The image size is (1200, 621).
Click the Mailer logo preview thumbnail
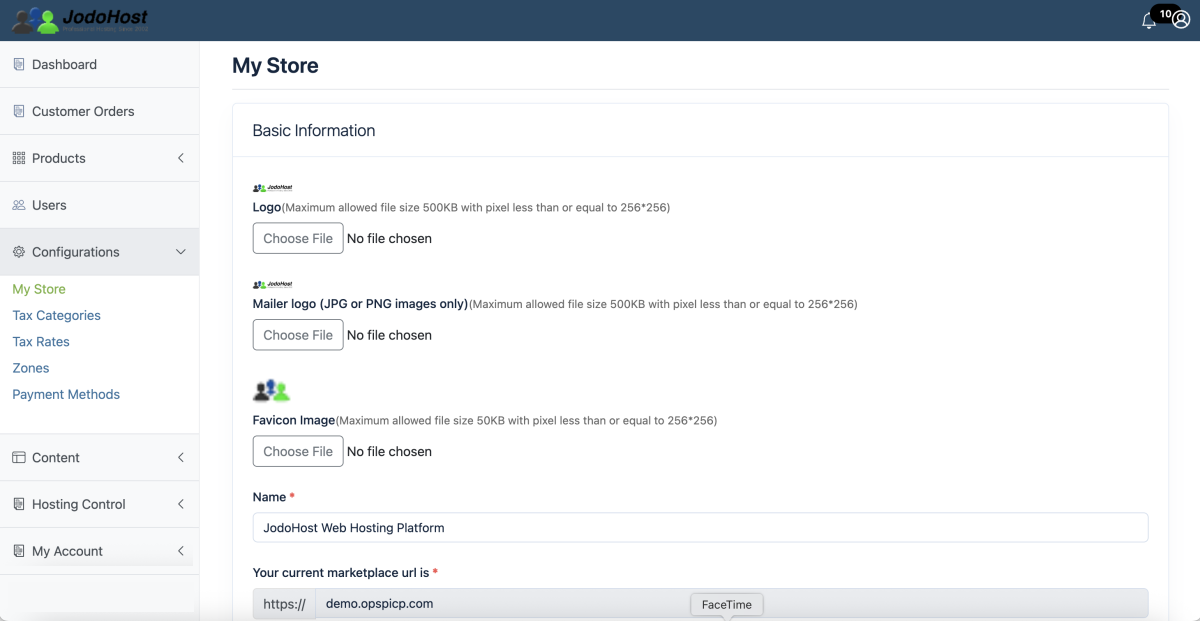(272, 284)
